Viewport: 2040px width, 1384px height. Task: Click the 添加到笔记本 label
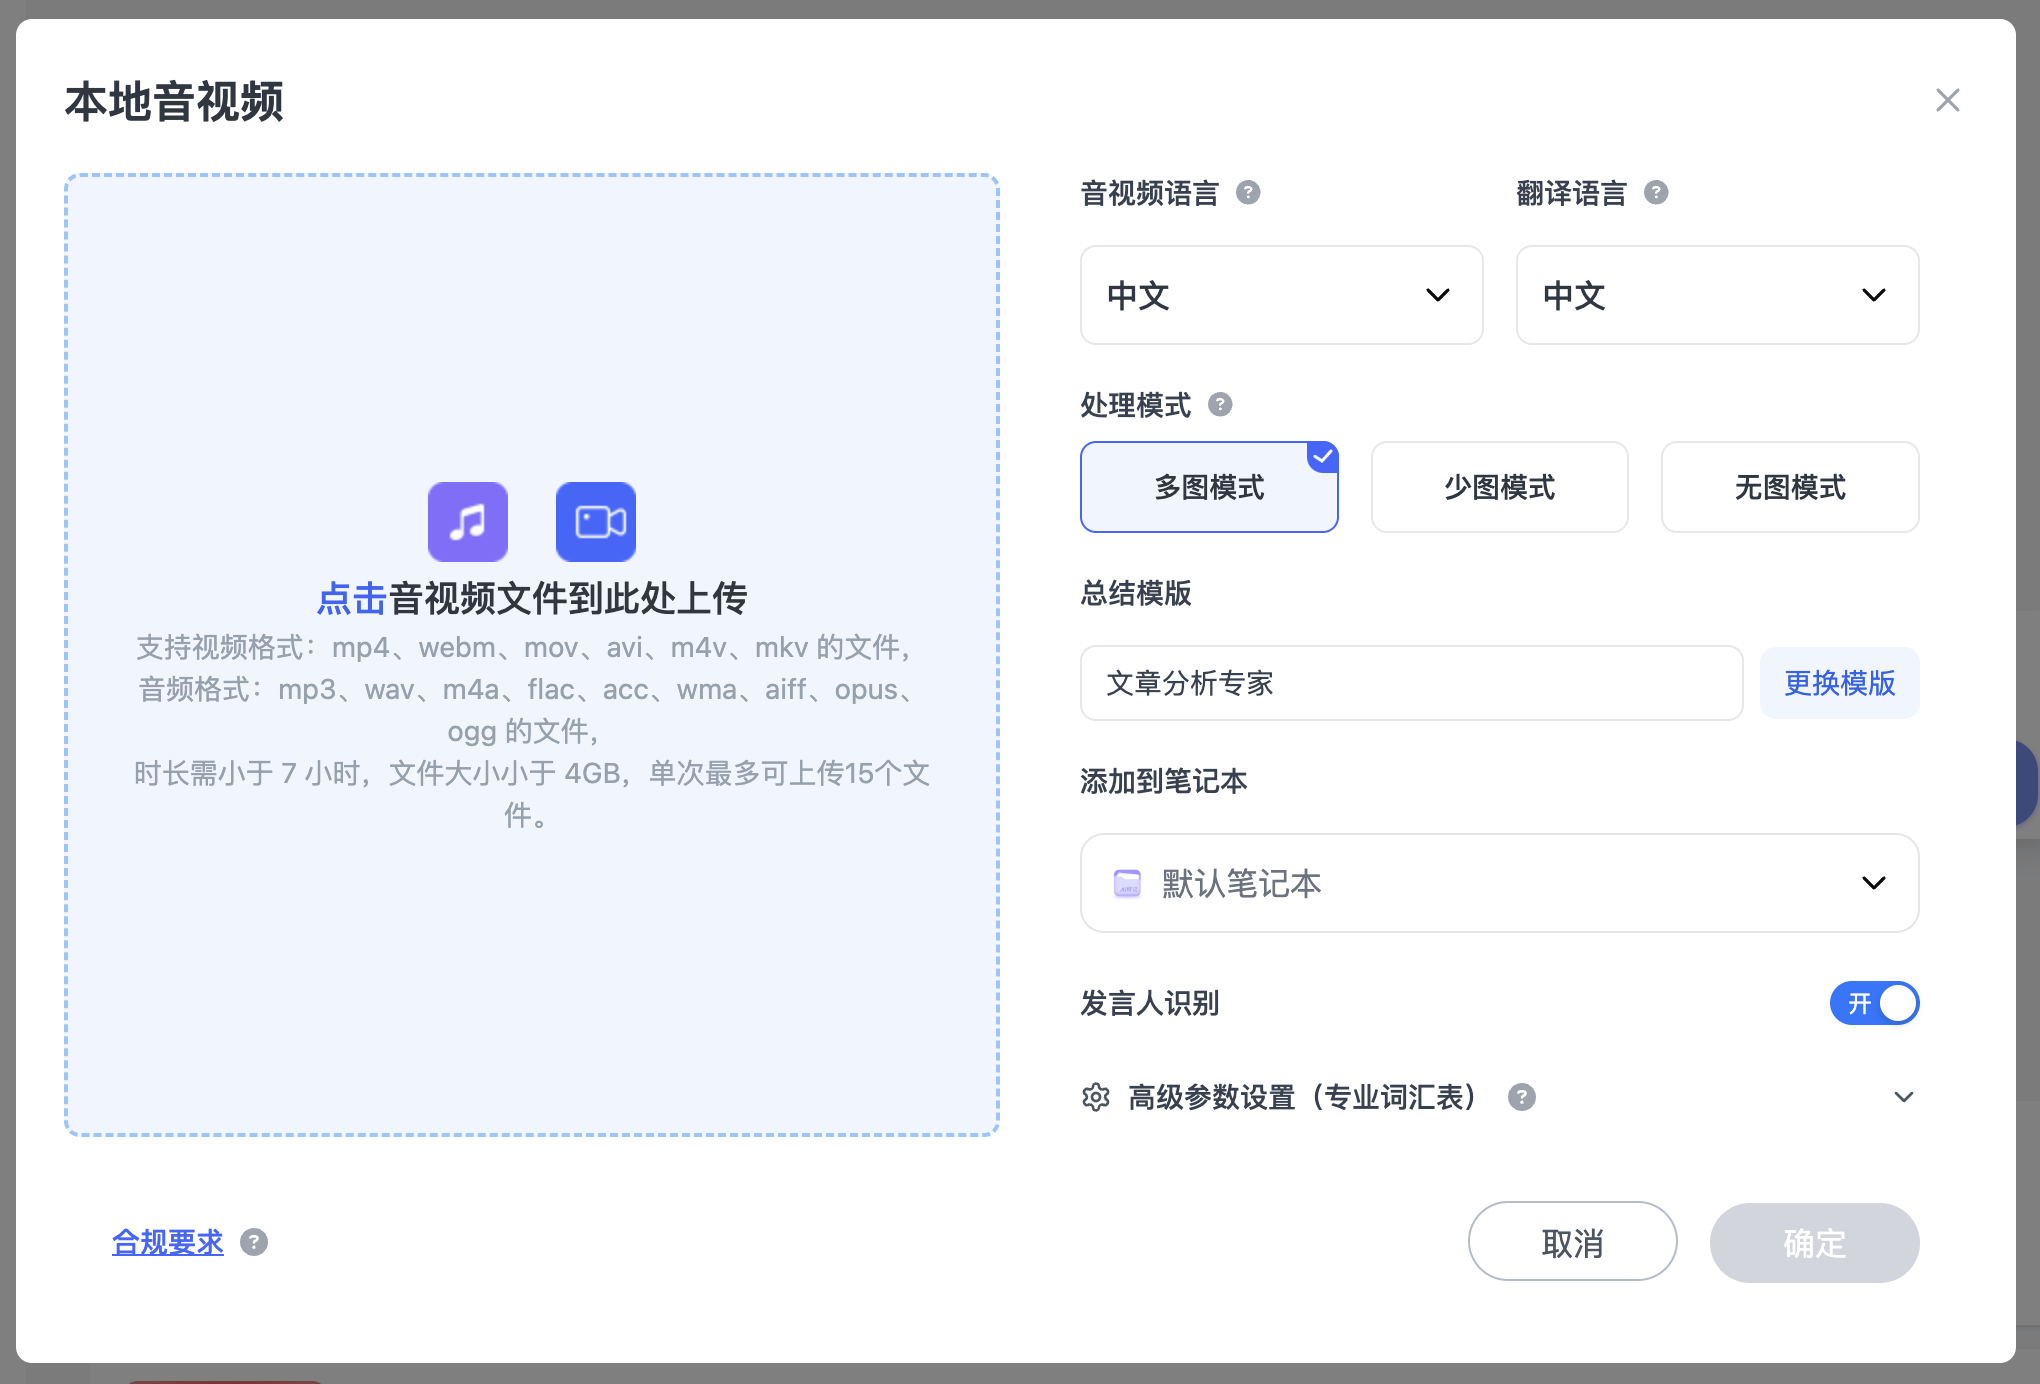click(1164, 781)
